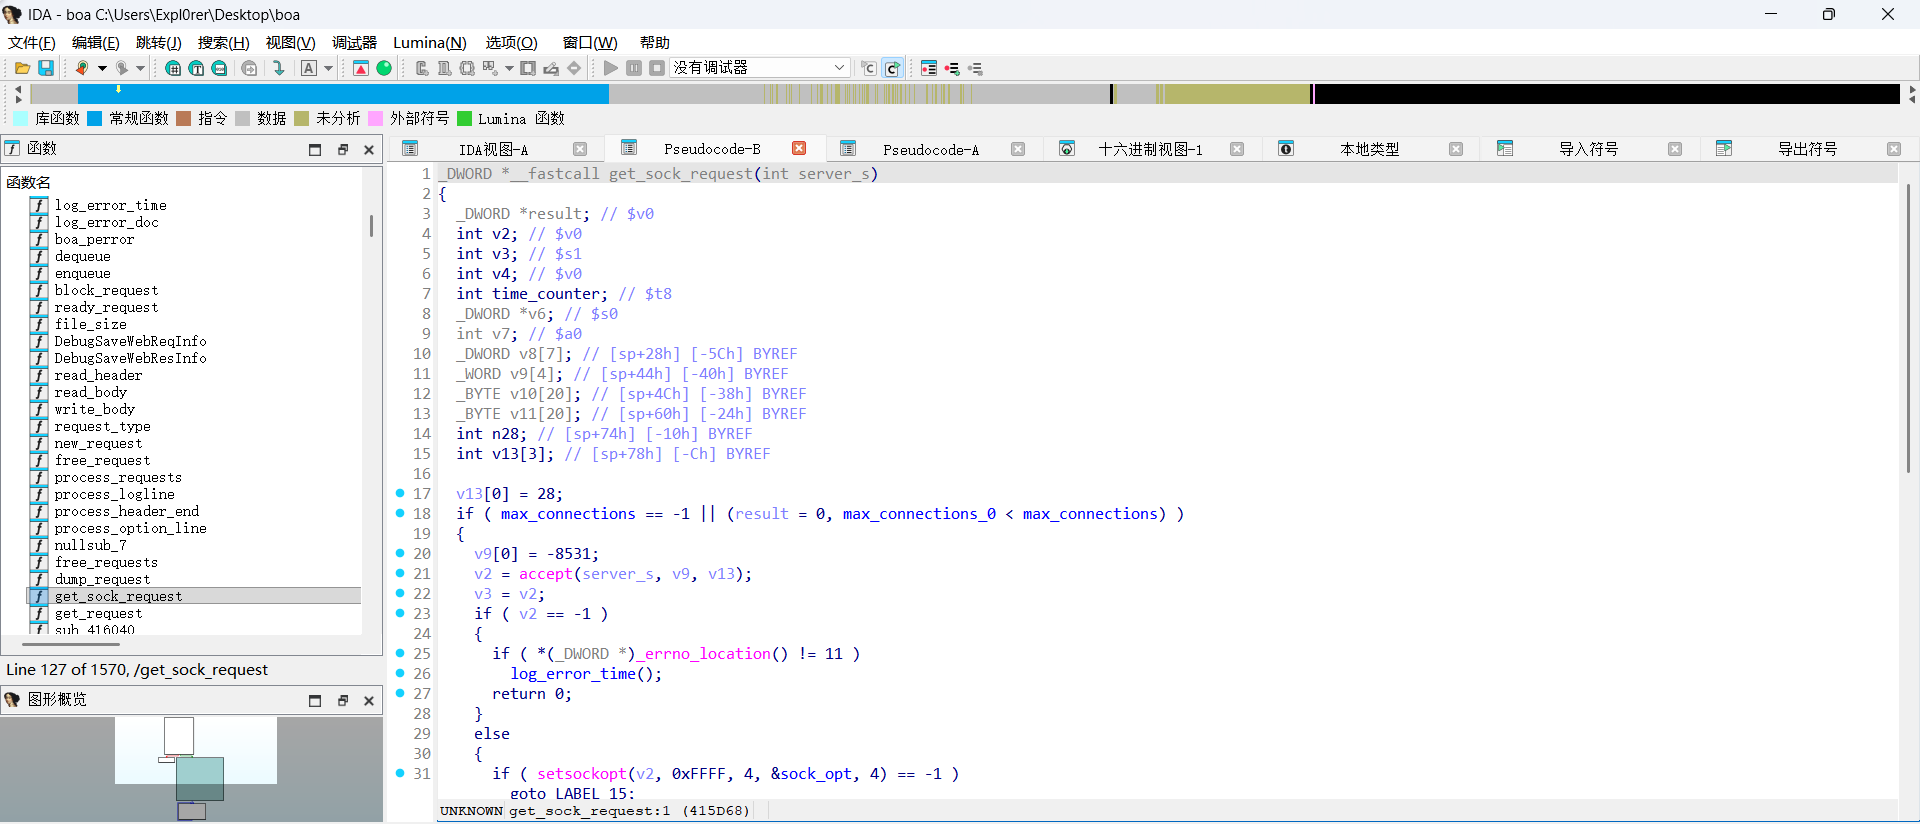
Task: Click the last grey lines toolbar icon
Action: (x=975, y=68)
